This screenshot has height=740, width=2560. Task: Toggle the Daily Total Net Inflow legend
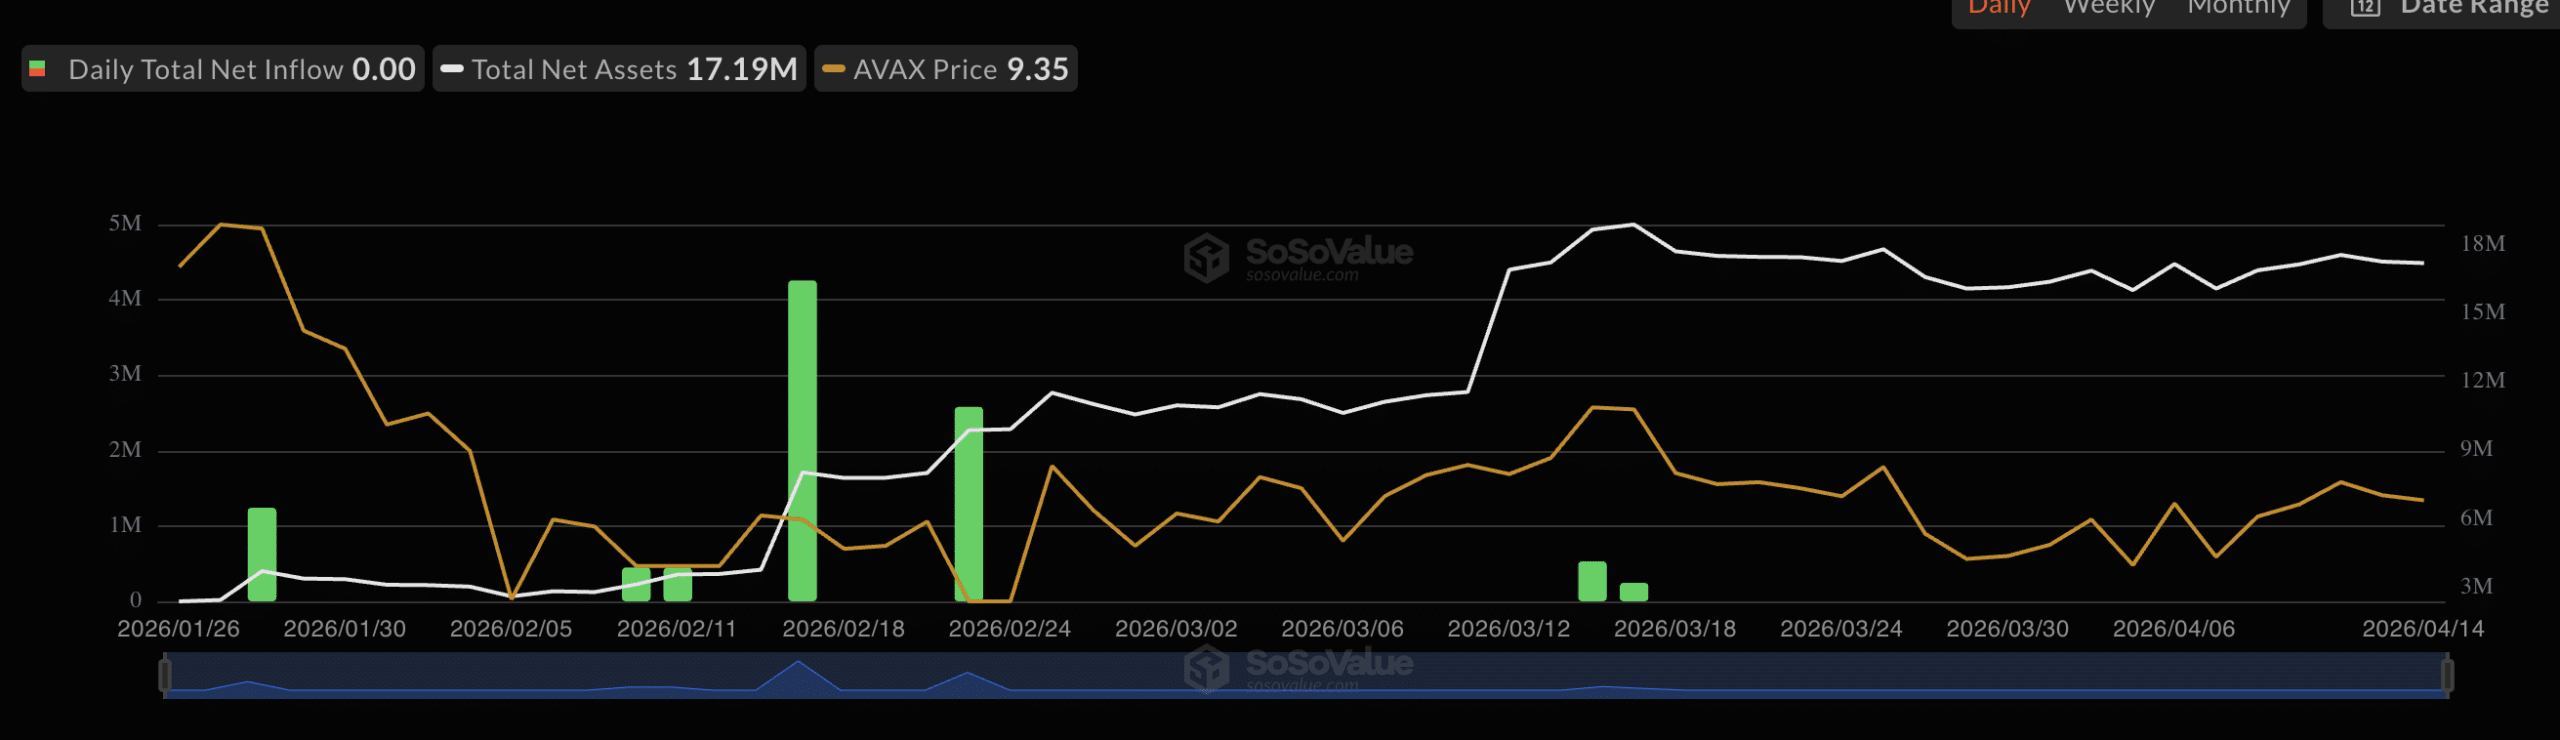[241, 69]
